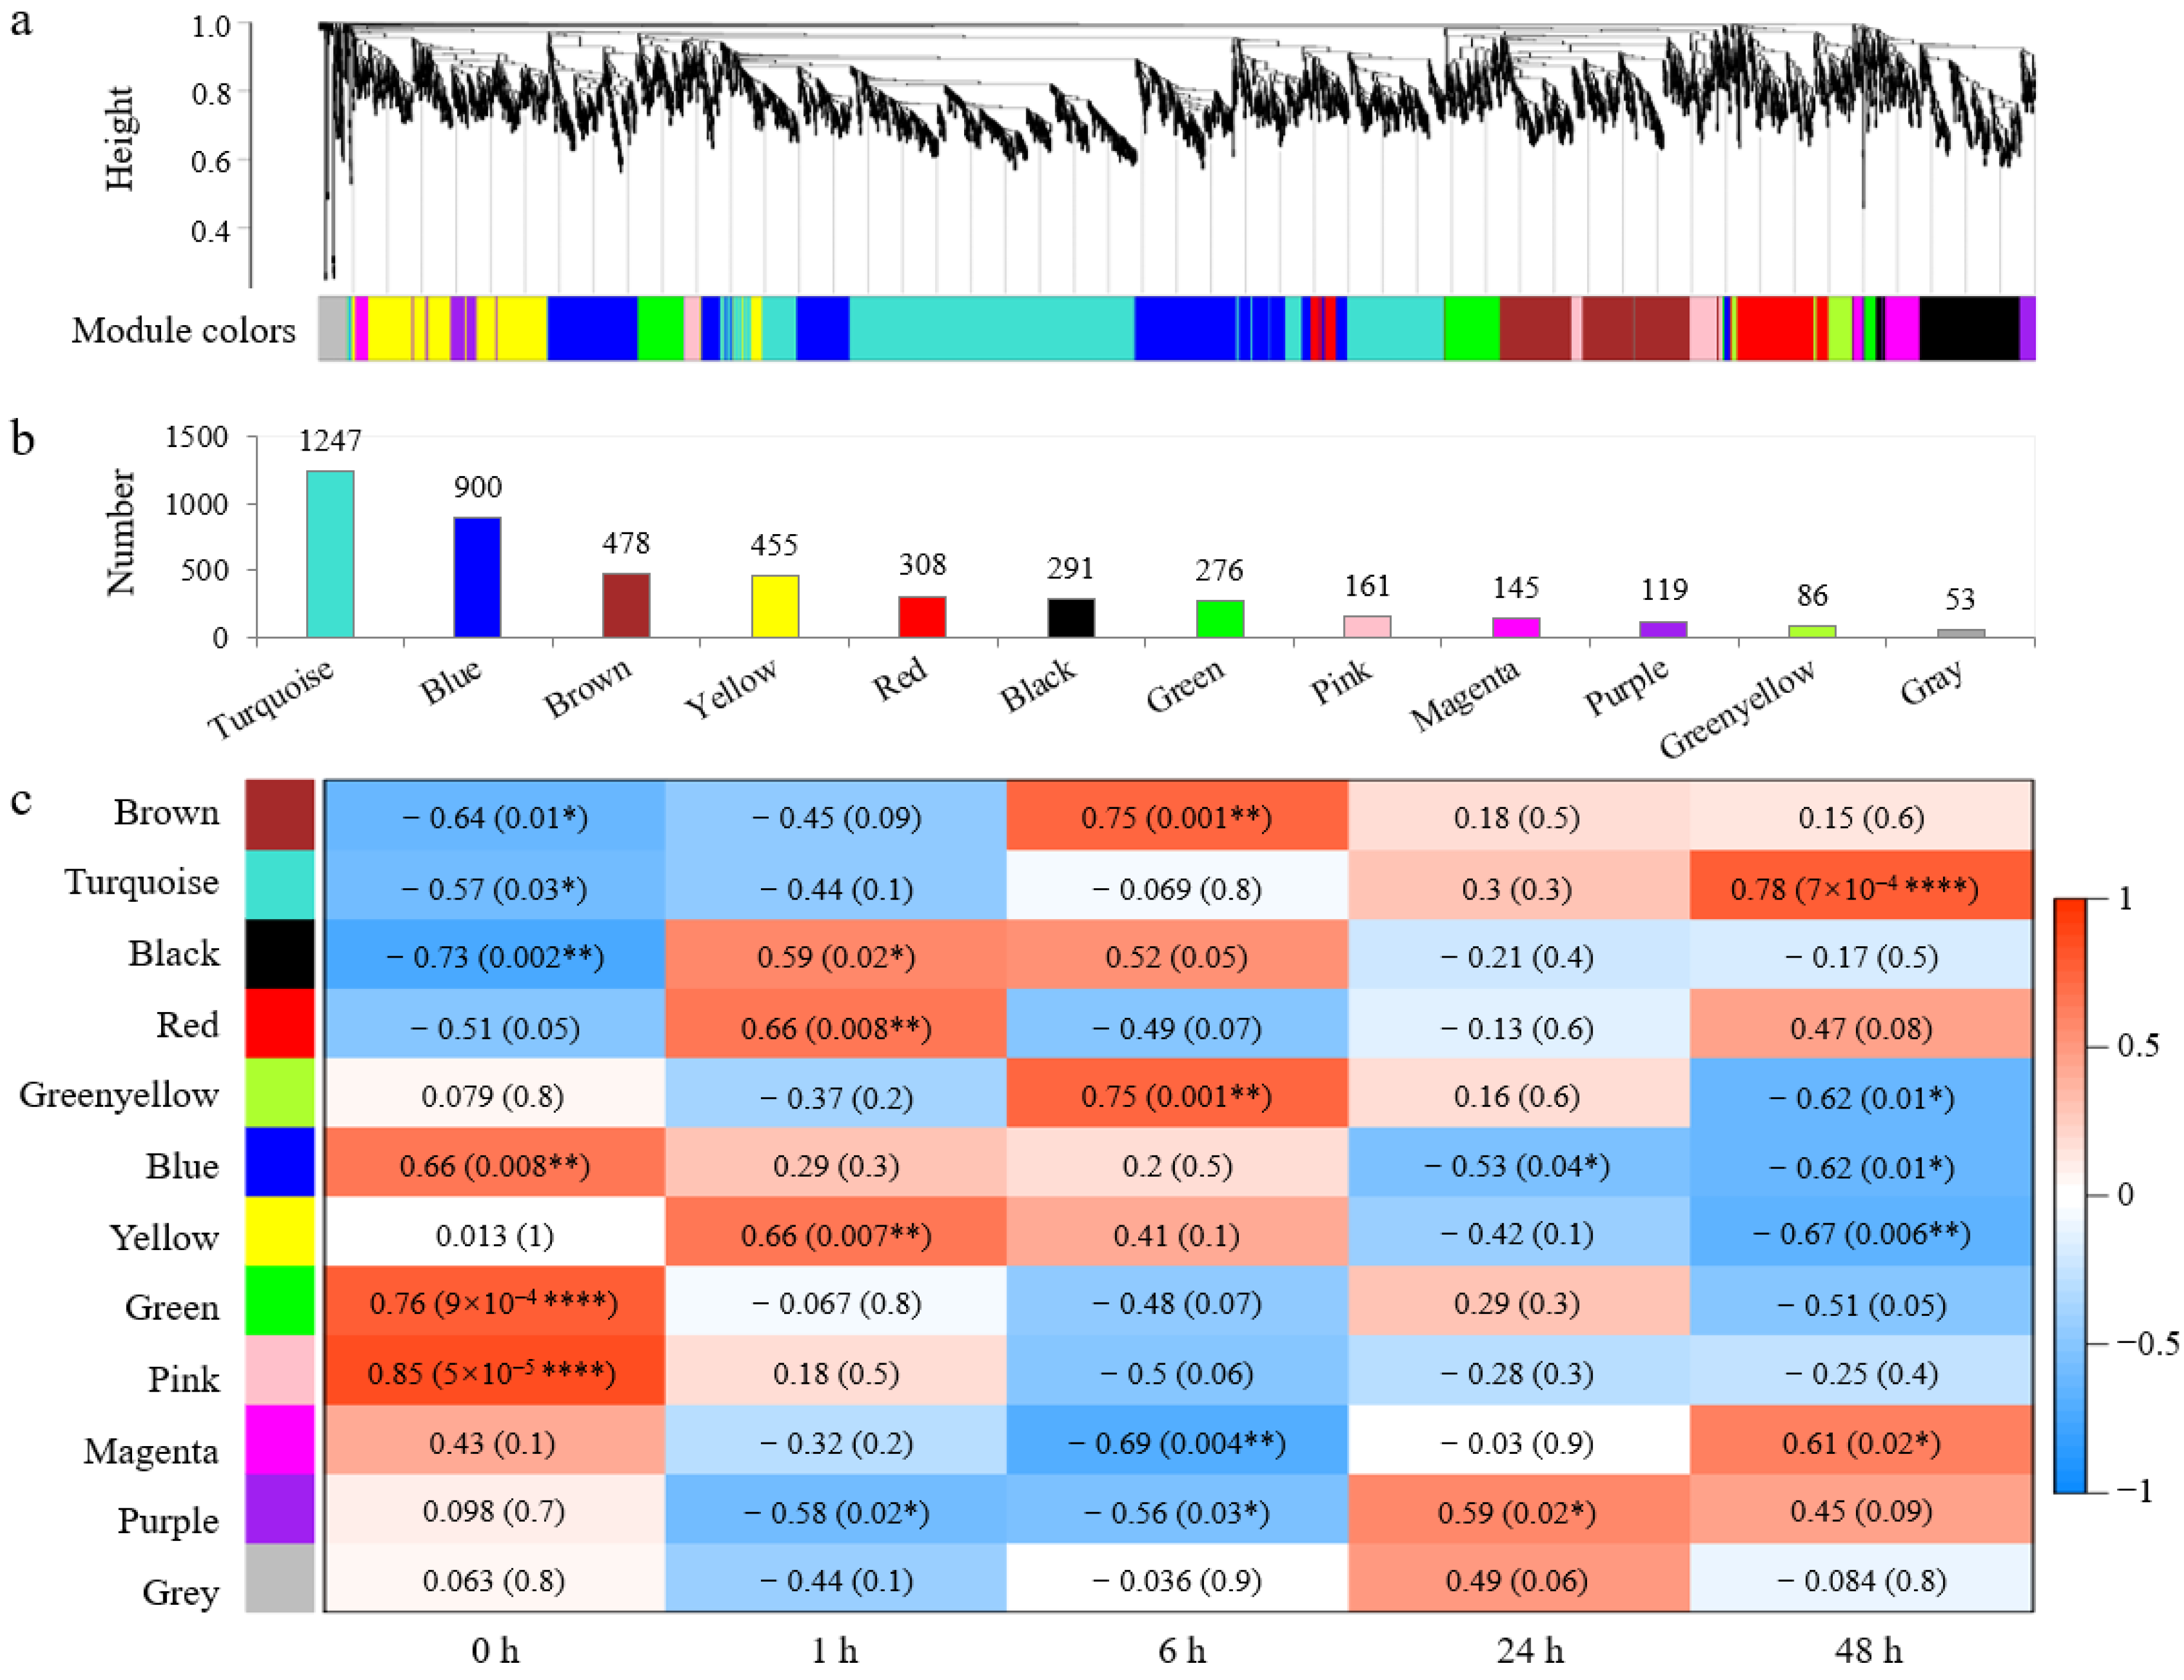Click Magenta 6 h cell −0.69 (0.004**)
Image resolution: width=2184 pixels, height=1680 pixels.
pyautogui.click(x=1177, y=1440)
